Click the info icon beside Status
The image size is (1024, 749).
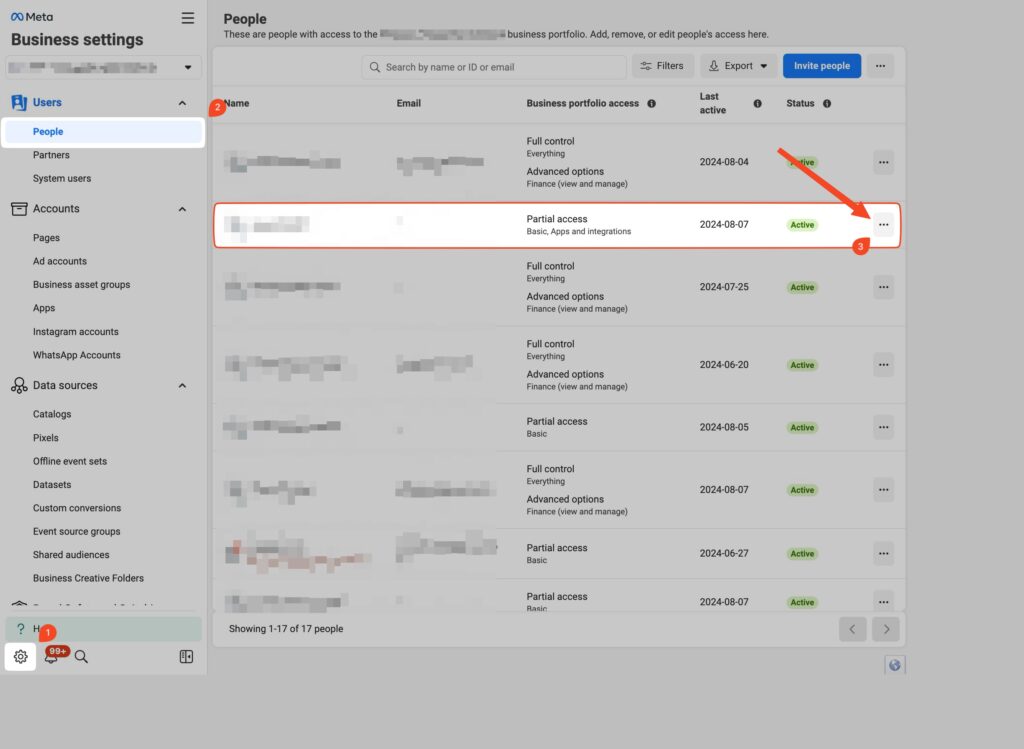coord(827,103)
